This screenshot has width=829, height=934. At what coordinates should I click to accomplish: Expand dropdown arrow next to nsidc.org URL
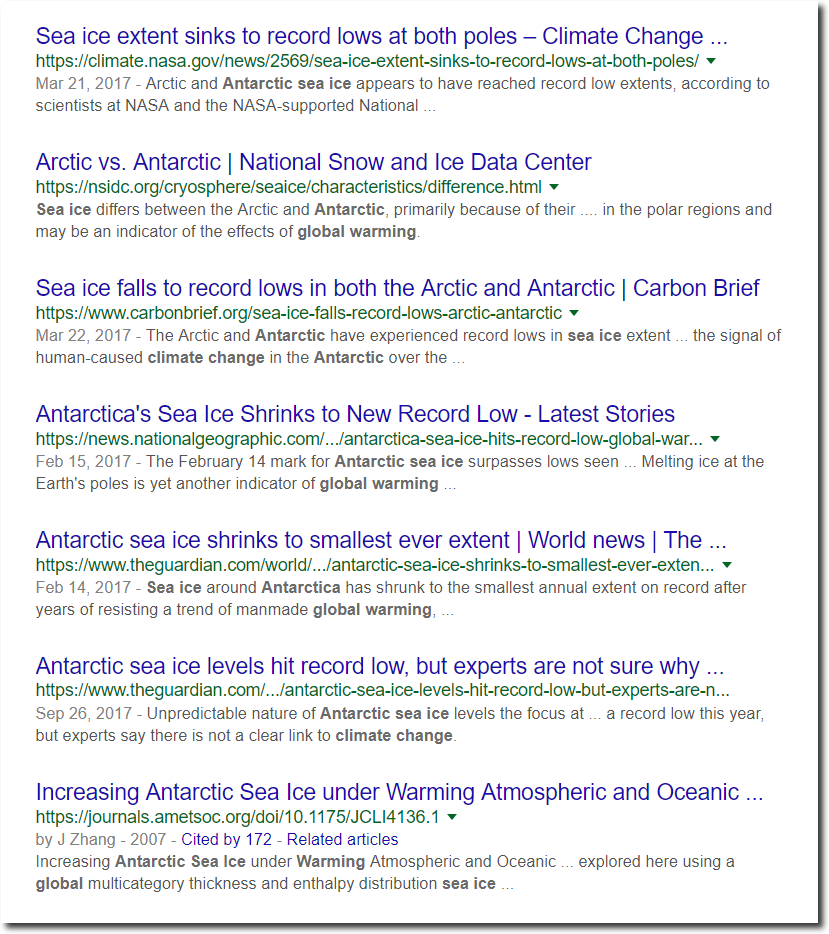[554, 187]
